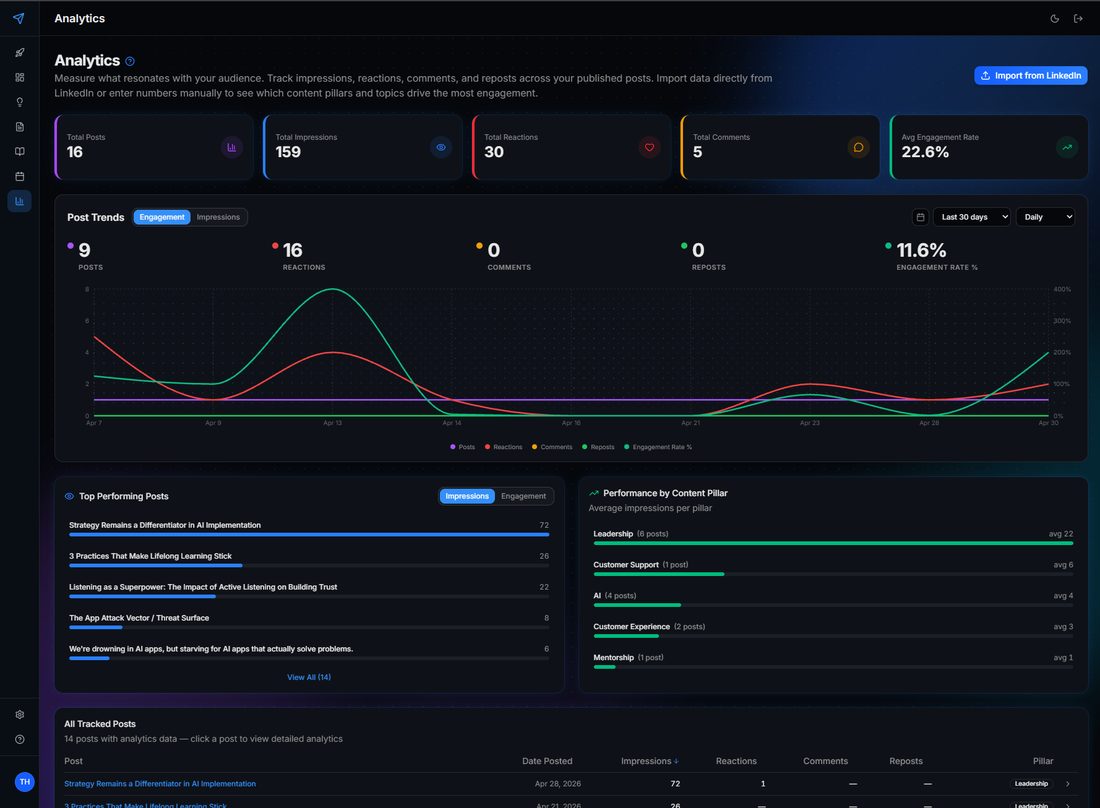Toggle Posts series in chart legend

463,447
